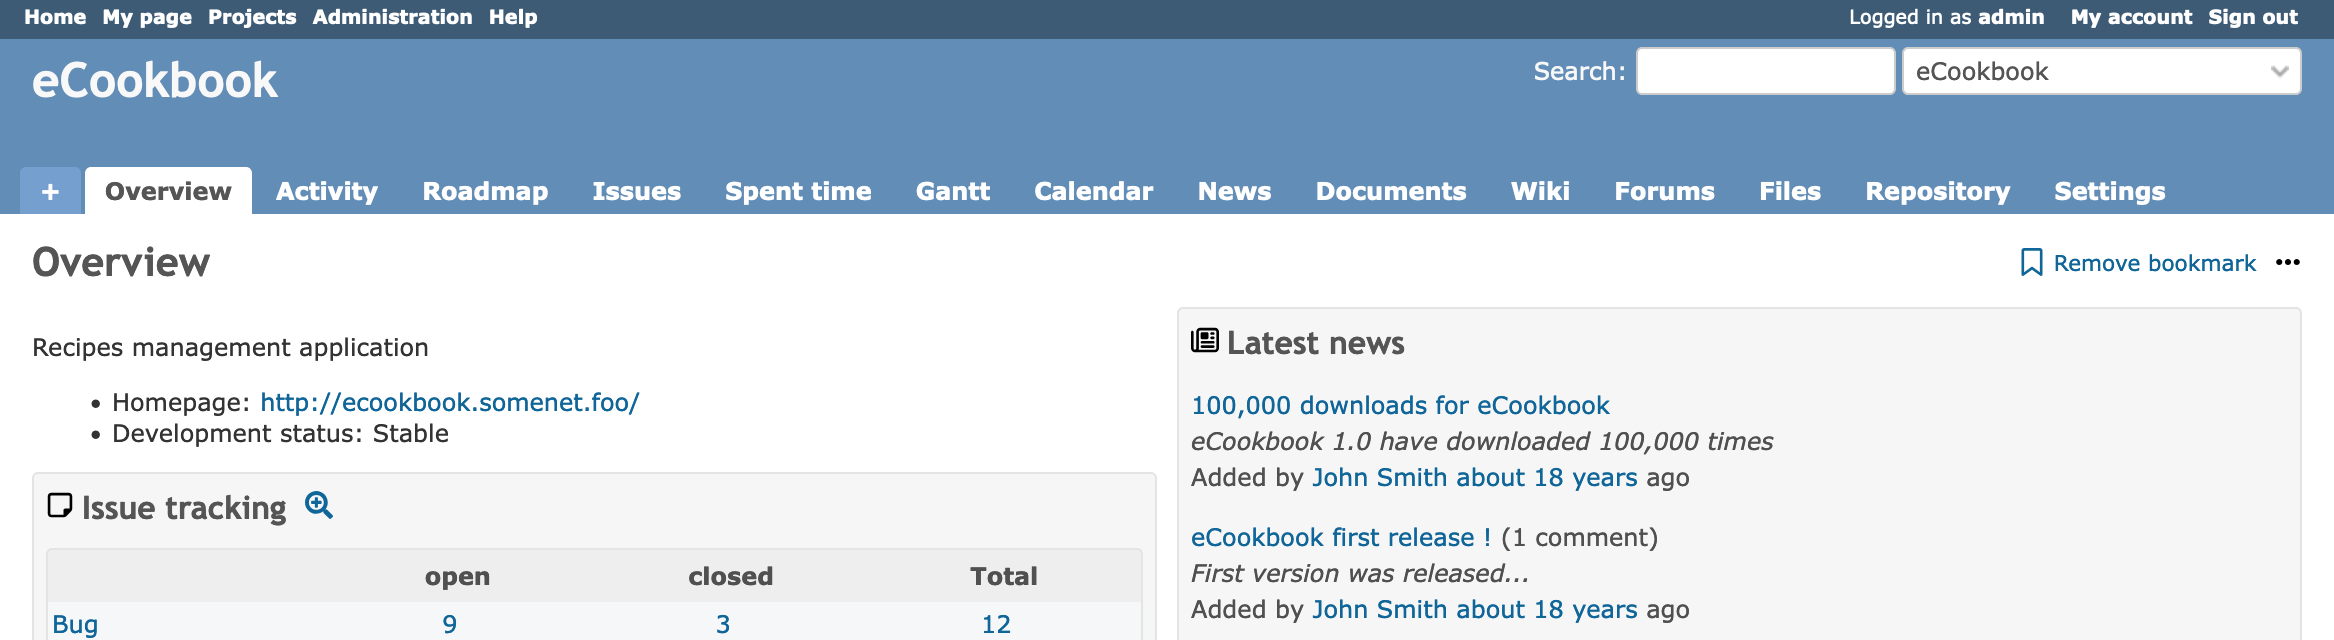The width and height of the screenshot is (2334, 640).
Task: Open the Roadmap tab
Action: click(485, 191)
